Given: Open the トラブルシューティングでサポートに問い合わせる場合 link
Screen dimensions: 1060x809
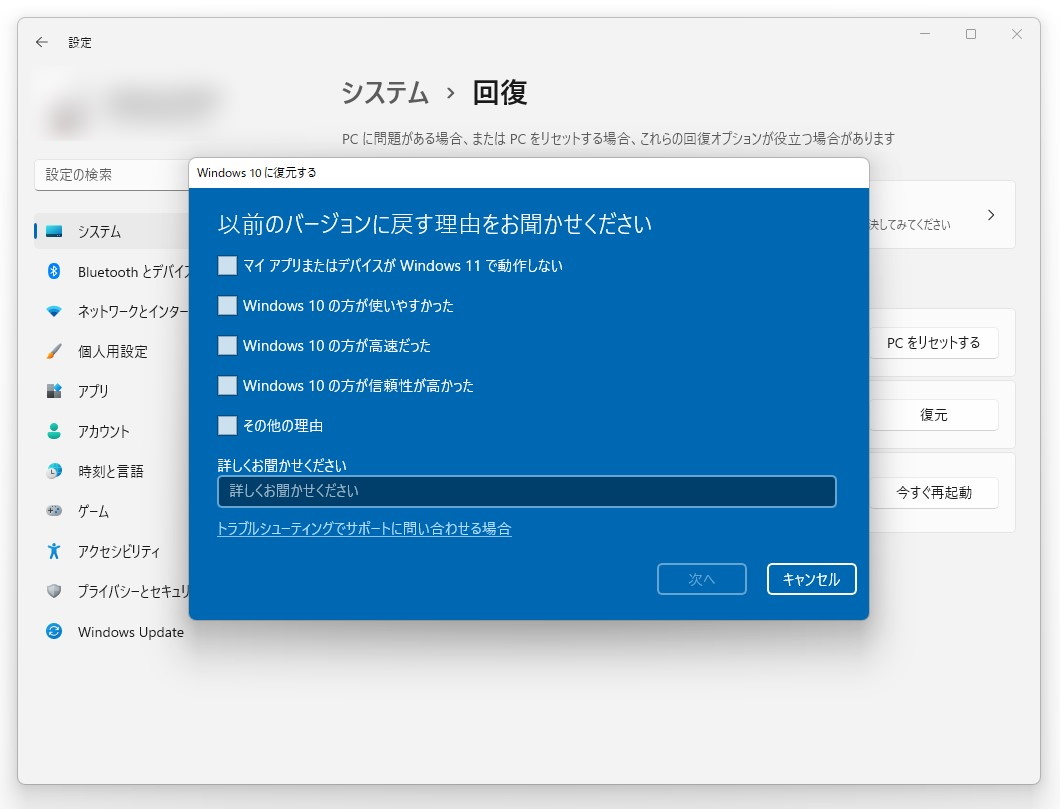Looking at the screenshot, I should pos(365,528).
